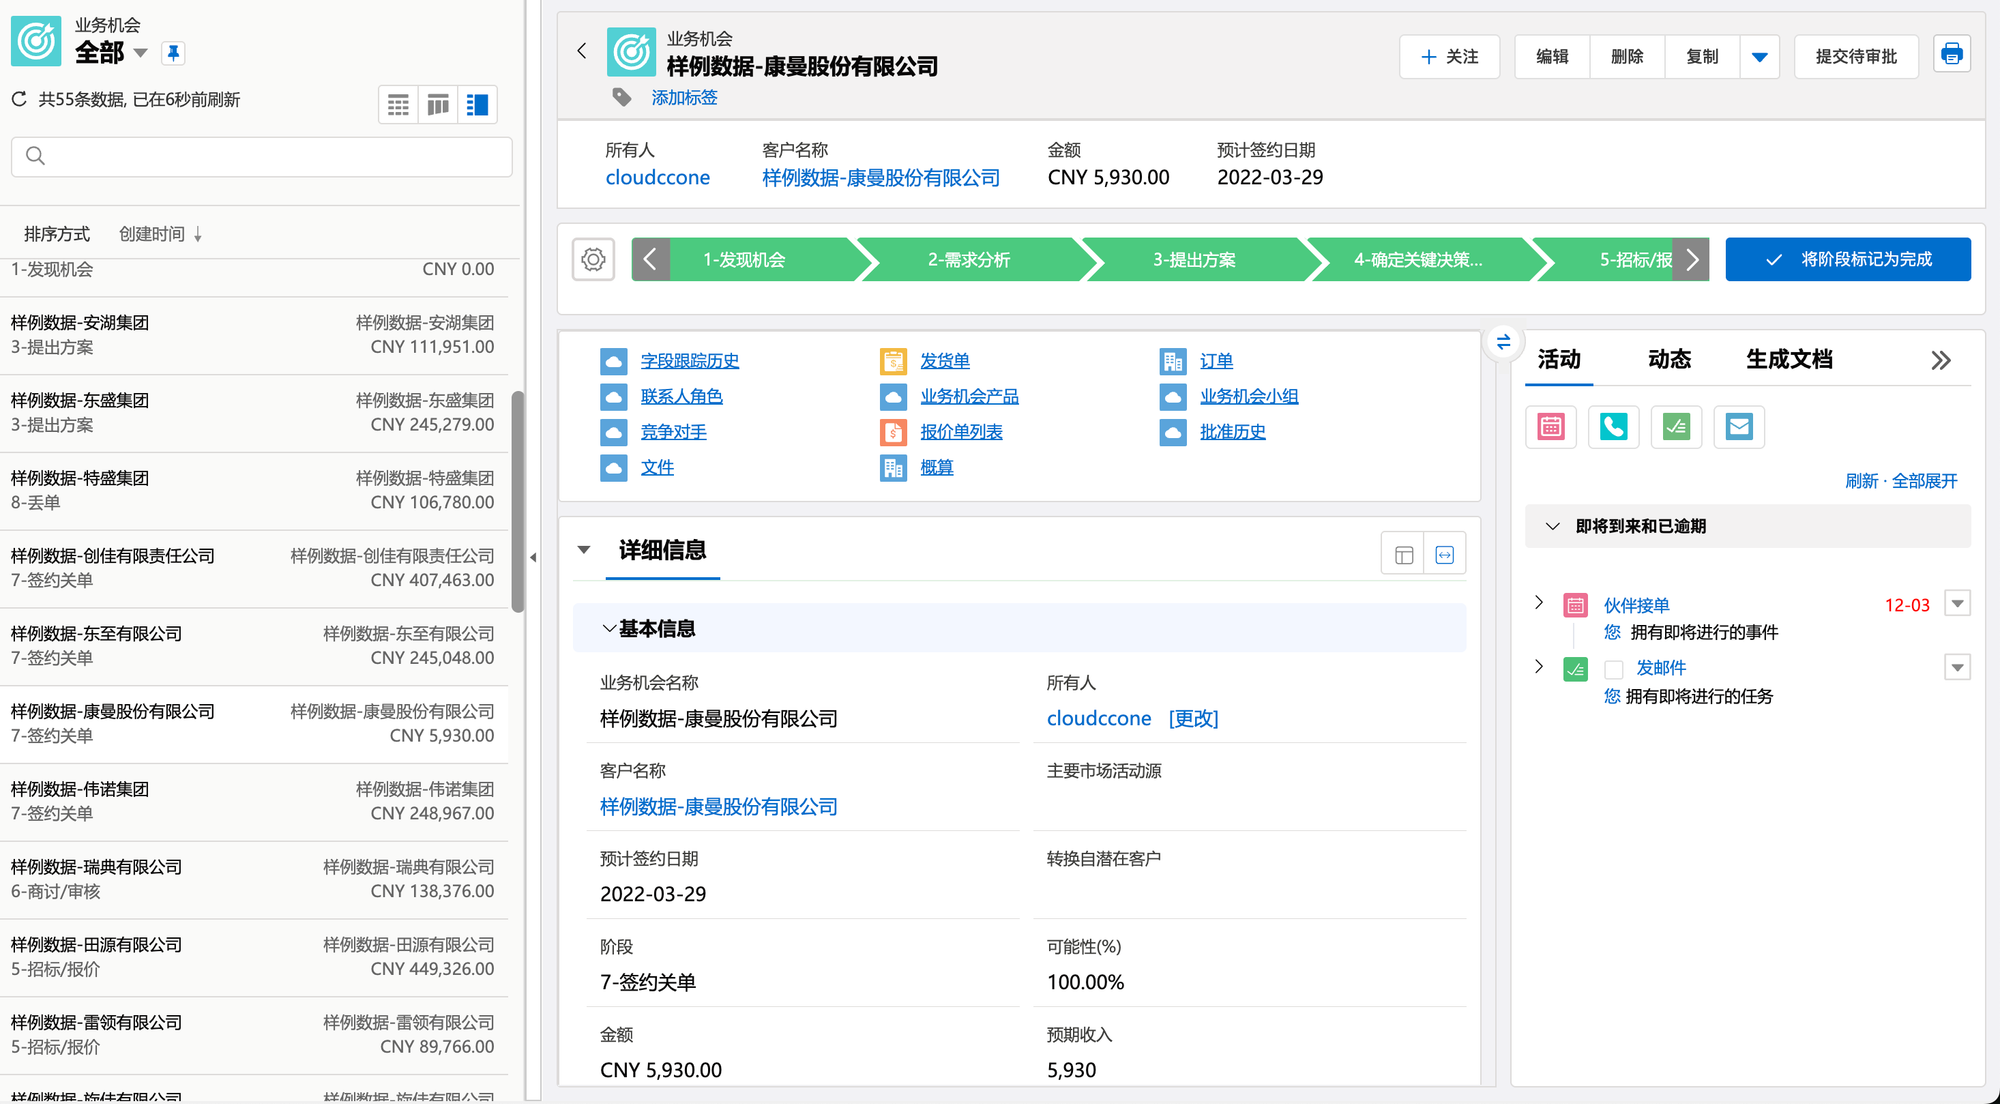Image resolution: width=2000 pixels, height=1104 pixels.
Task: Open the stage path settings gear
Action: click(593, 260)
